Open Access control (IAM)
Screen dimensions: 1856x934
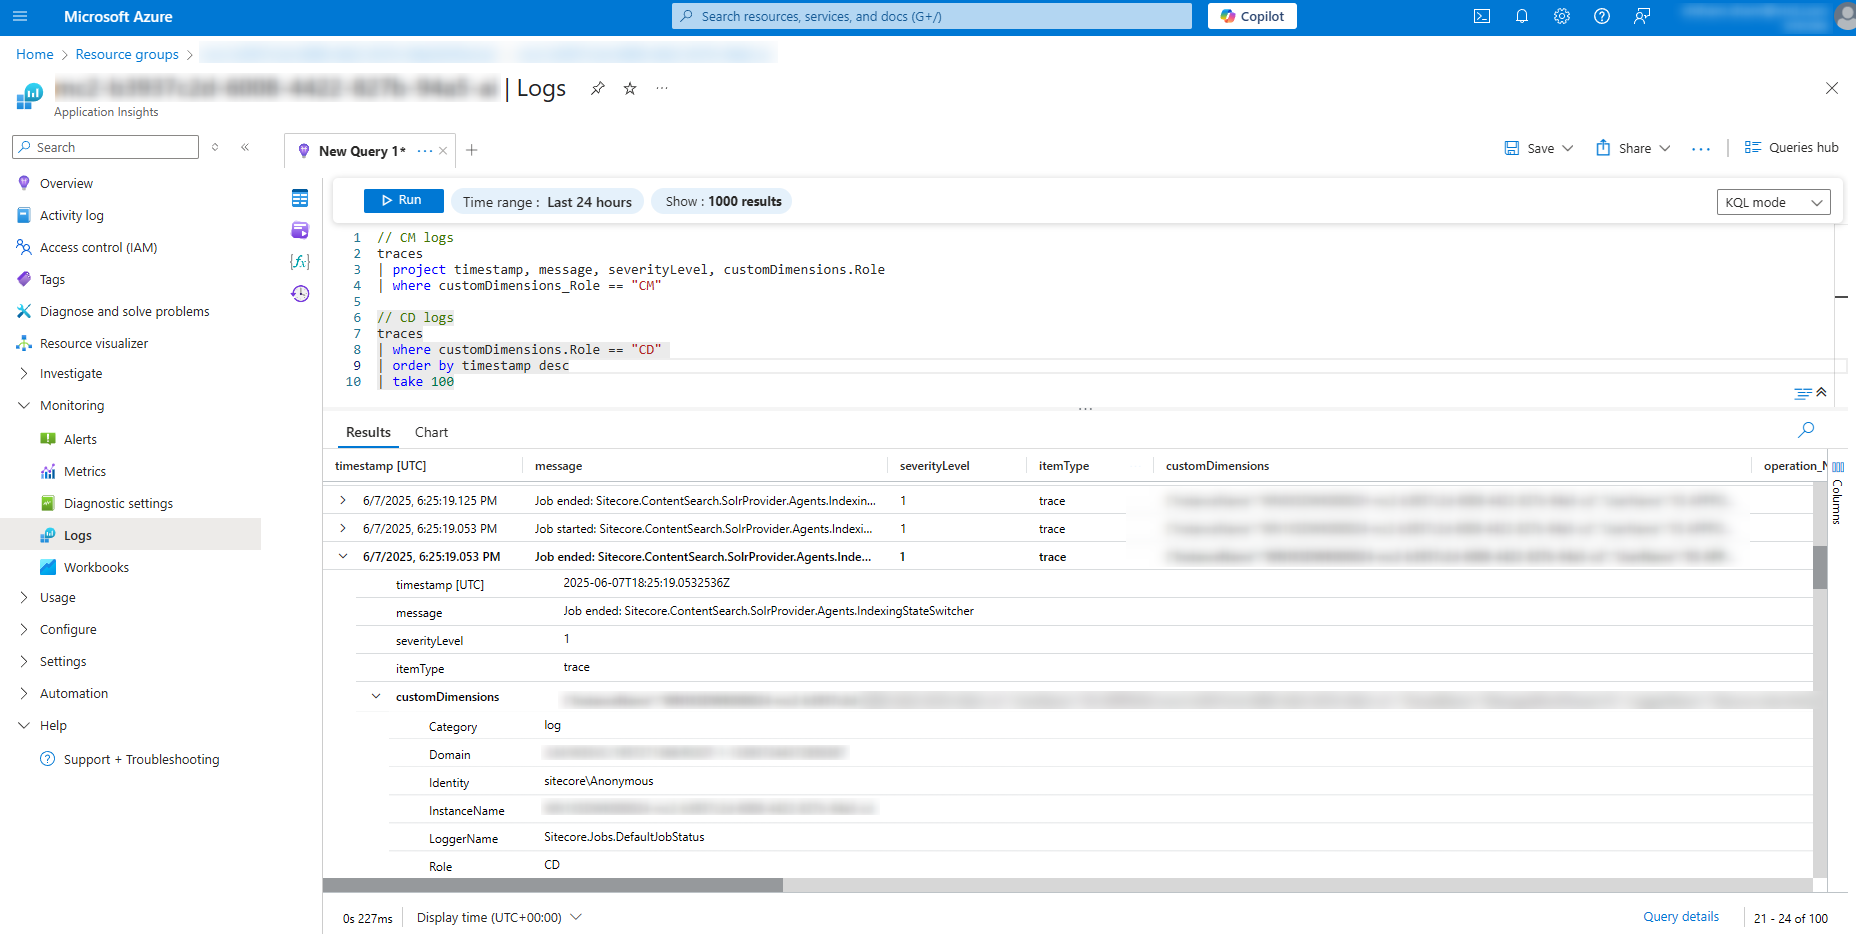coord(98,247)
